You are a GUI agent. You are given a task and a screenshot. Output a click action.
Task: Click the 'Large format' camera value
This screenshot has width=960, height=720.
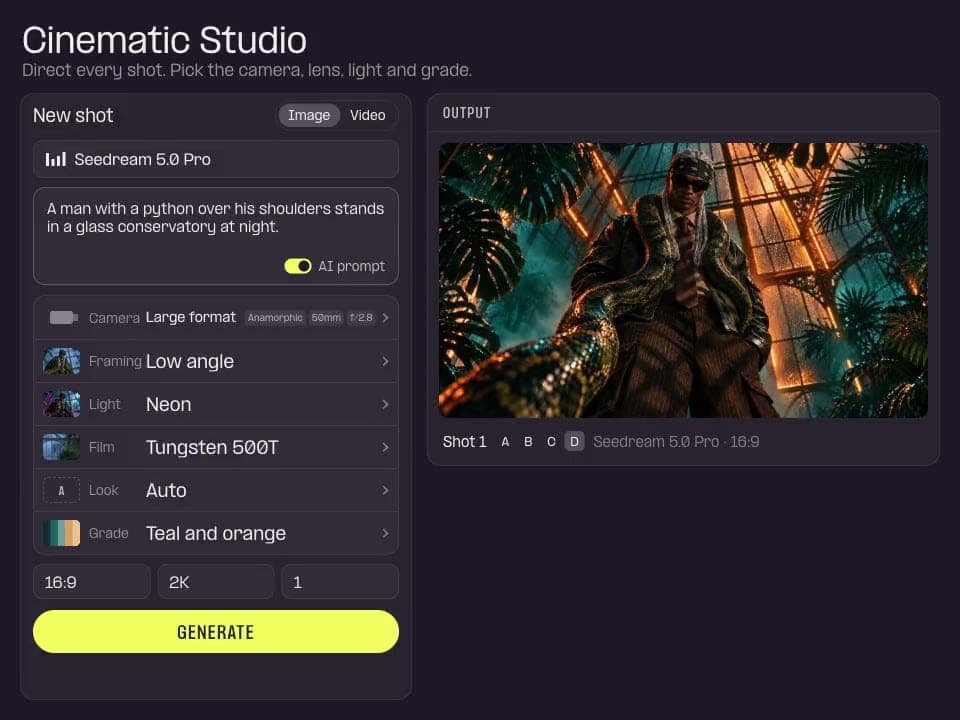190,317
